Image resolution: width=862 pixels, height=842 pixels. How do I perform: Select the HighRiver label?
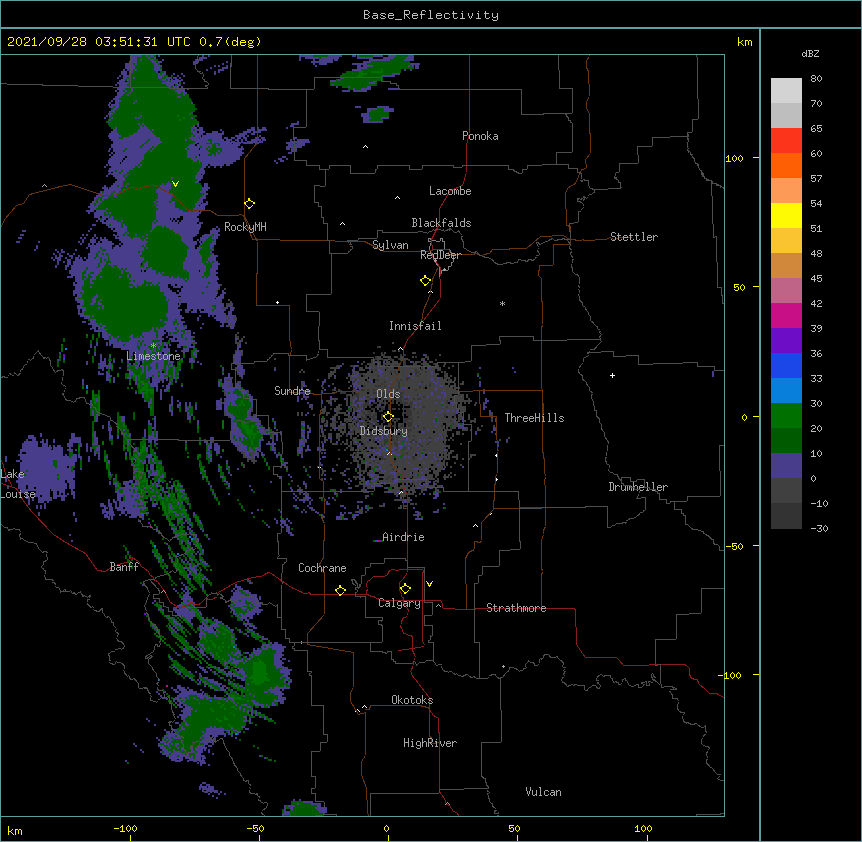tap(430, 743)
